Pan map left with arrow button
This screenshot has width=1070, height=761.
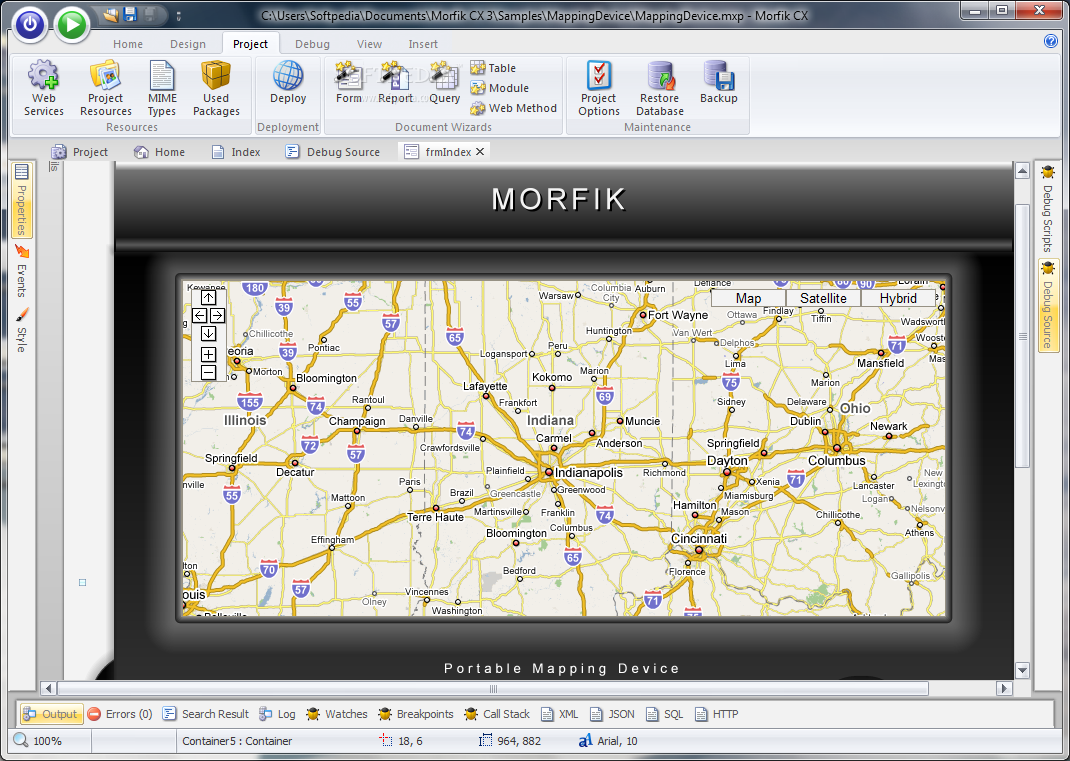tap(199, 315)
